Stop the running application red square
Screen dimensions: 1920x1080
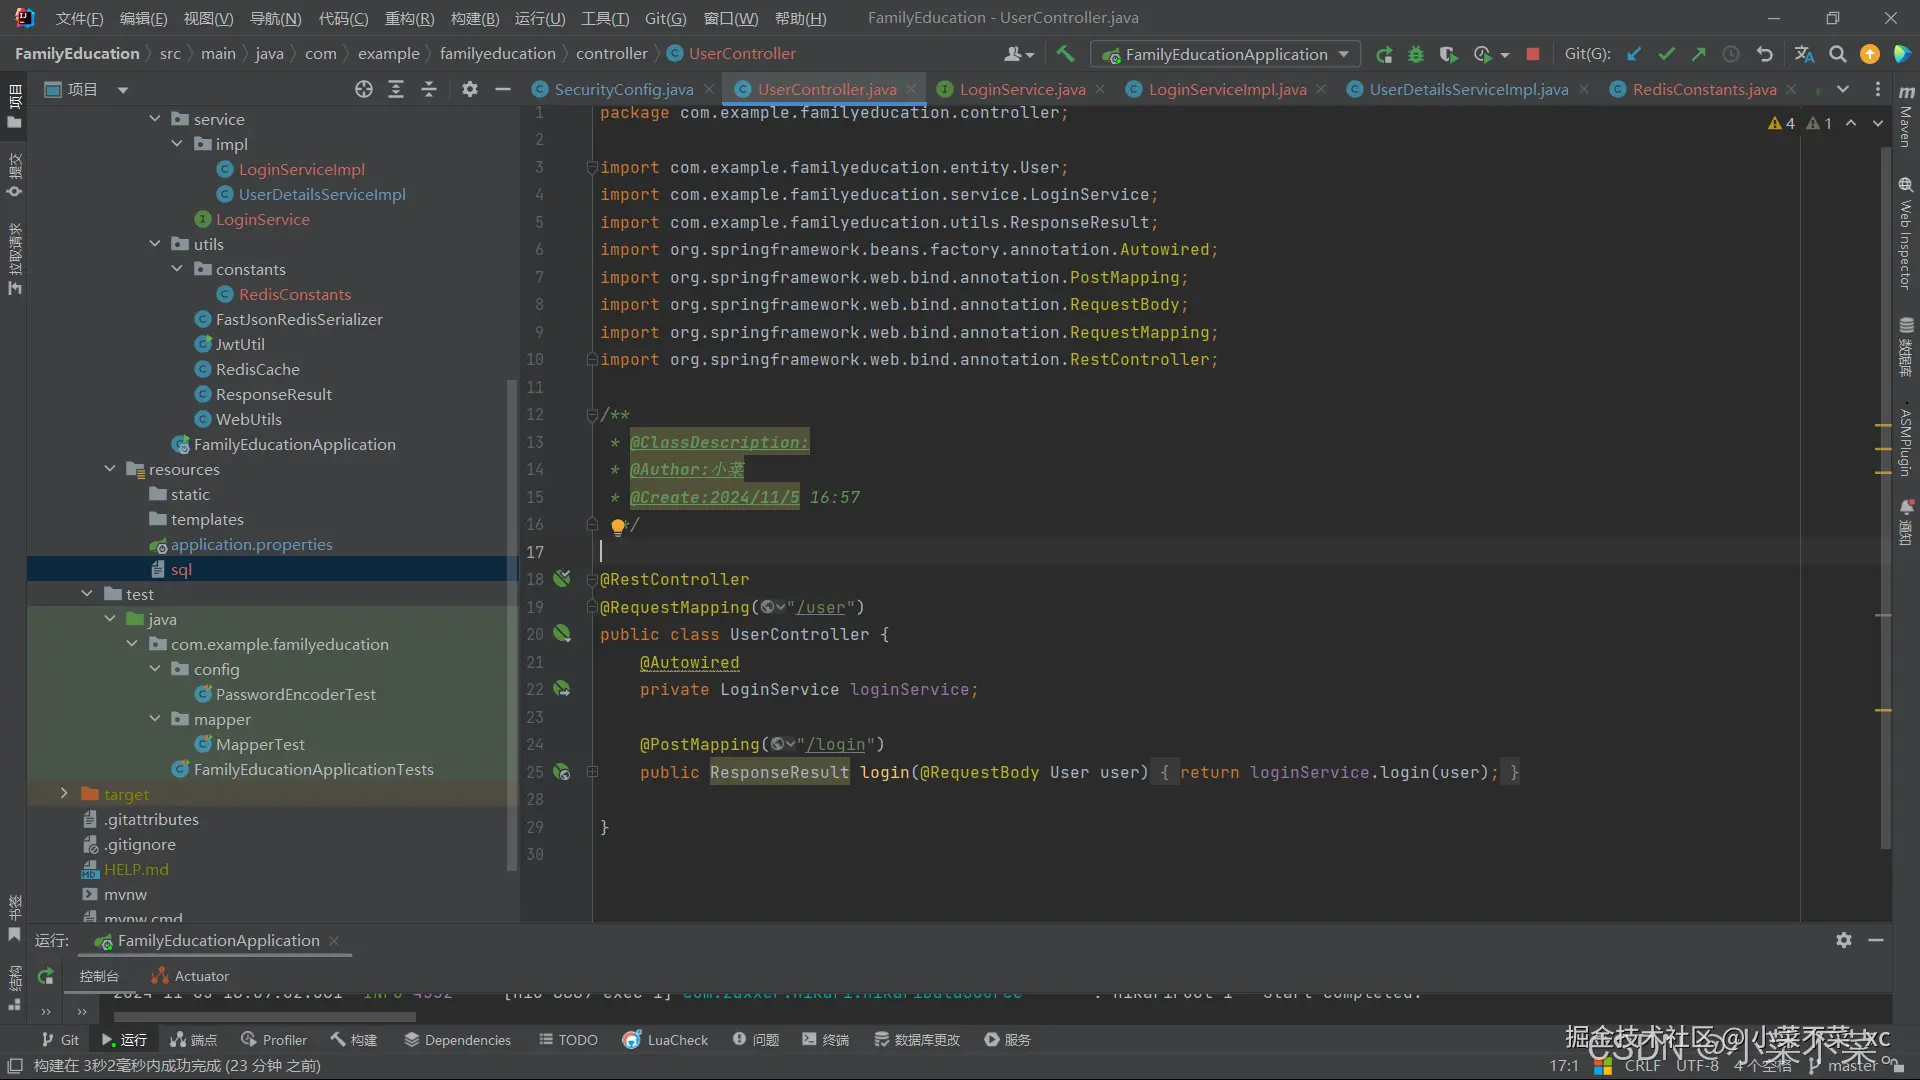tap(1532, 54)
